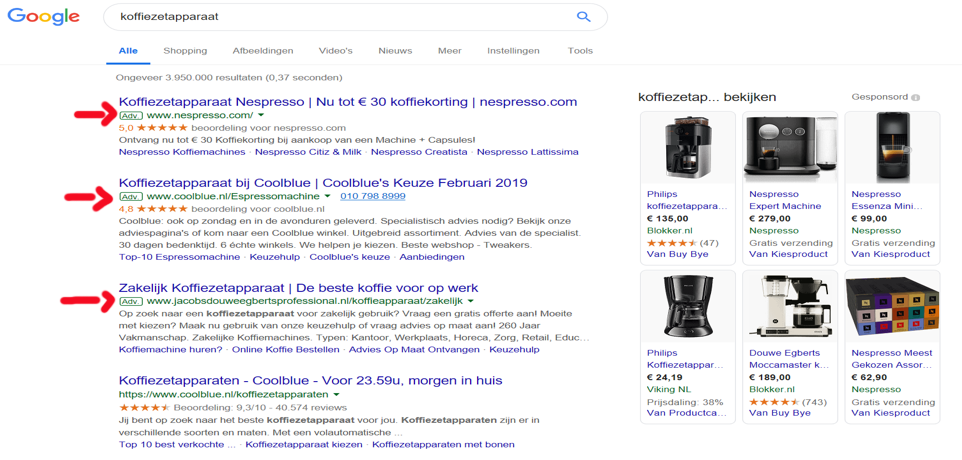
Task: Click the Gesponsord info icon
Action: coord(916,98)
